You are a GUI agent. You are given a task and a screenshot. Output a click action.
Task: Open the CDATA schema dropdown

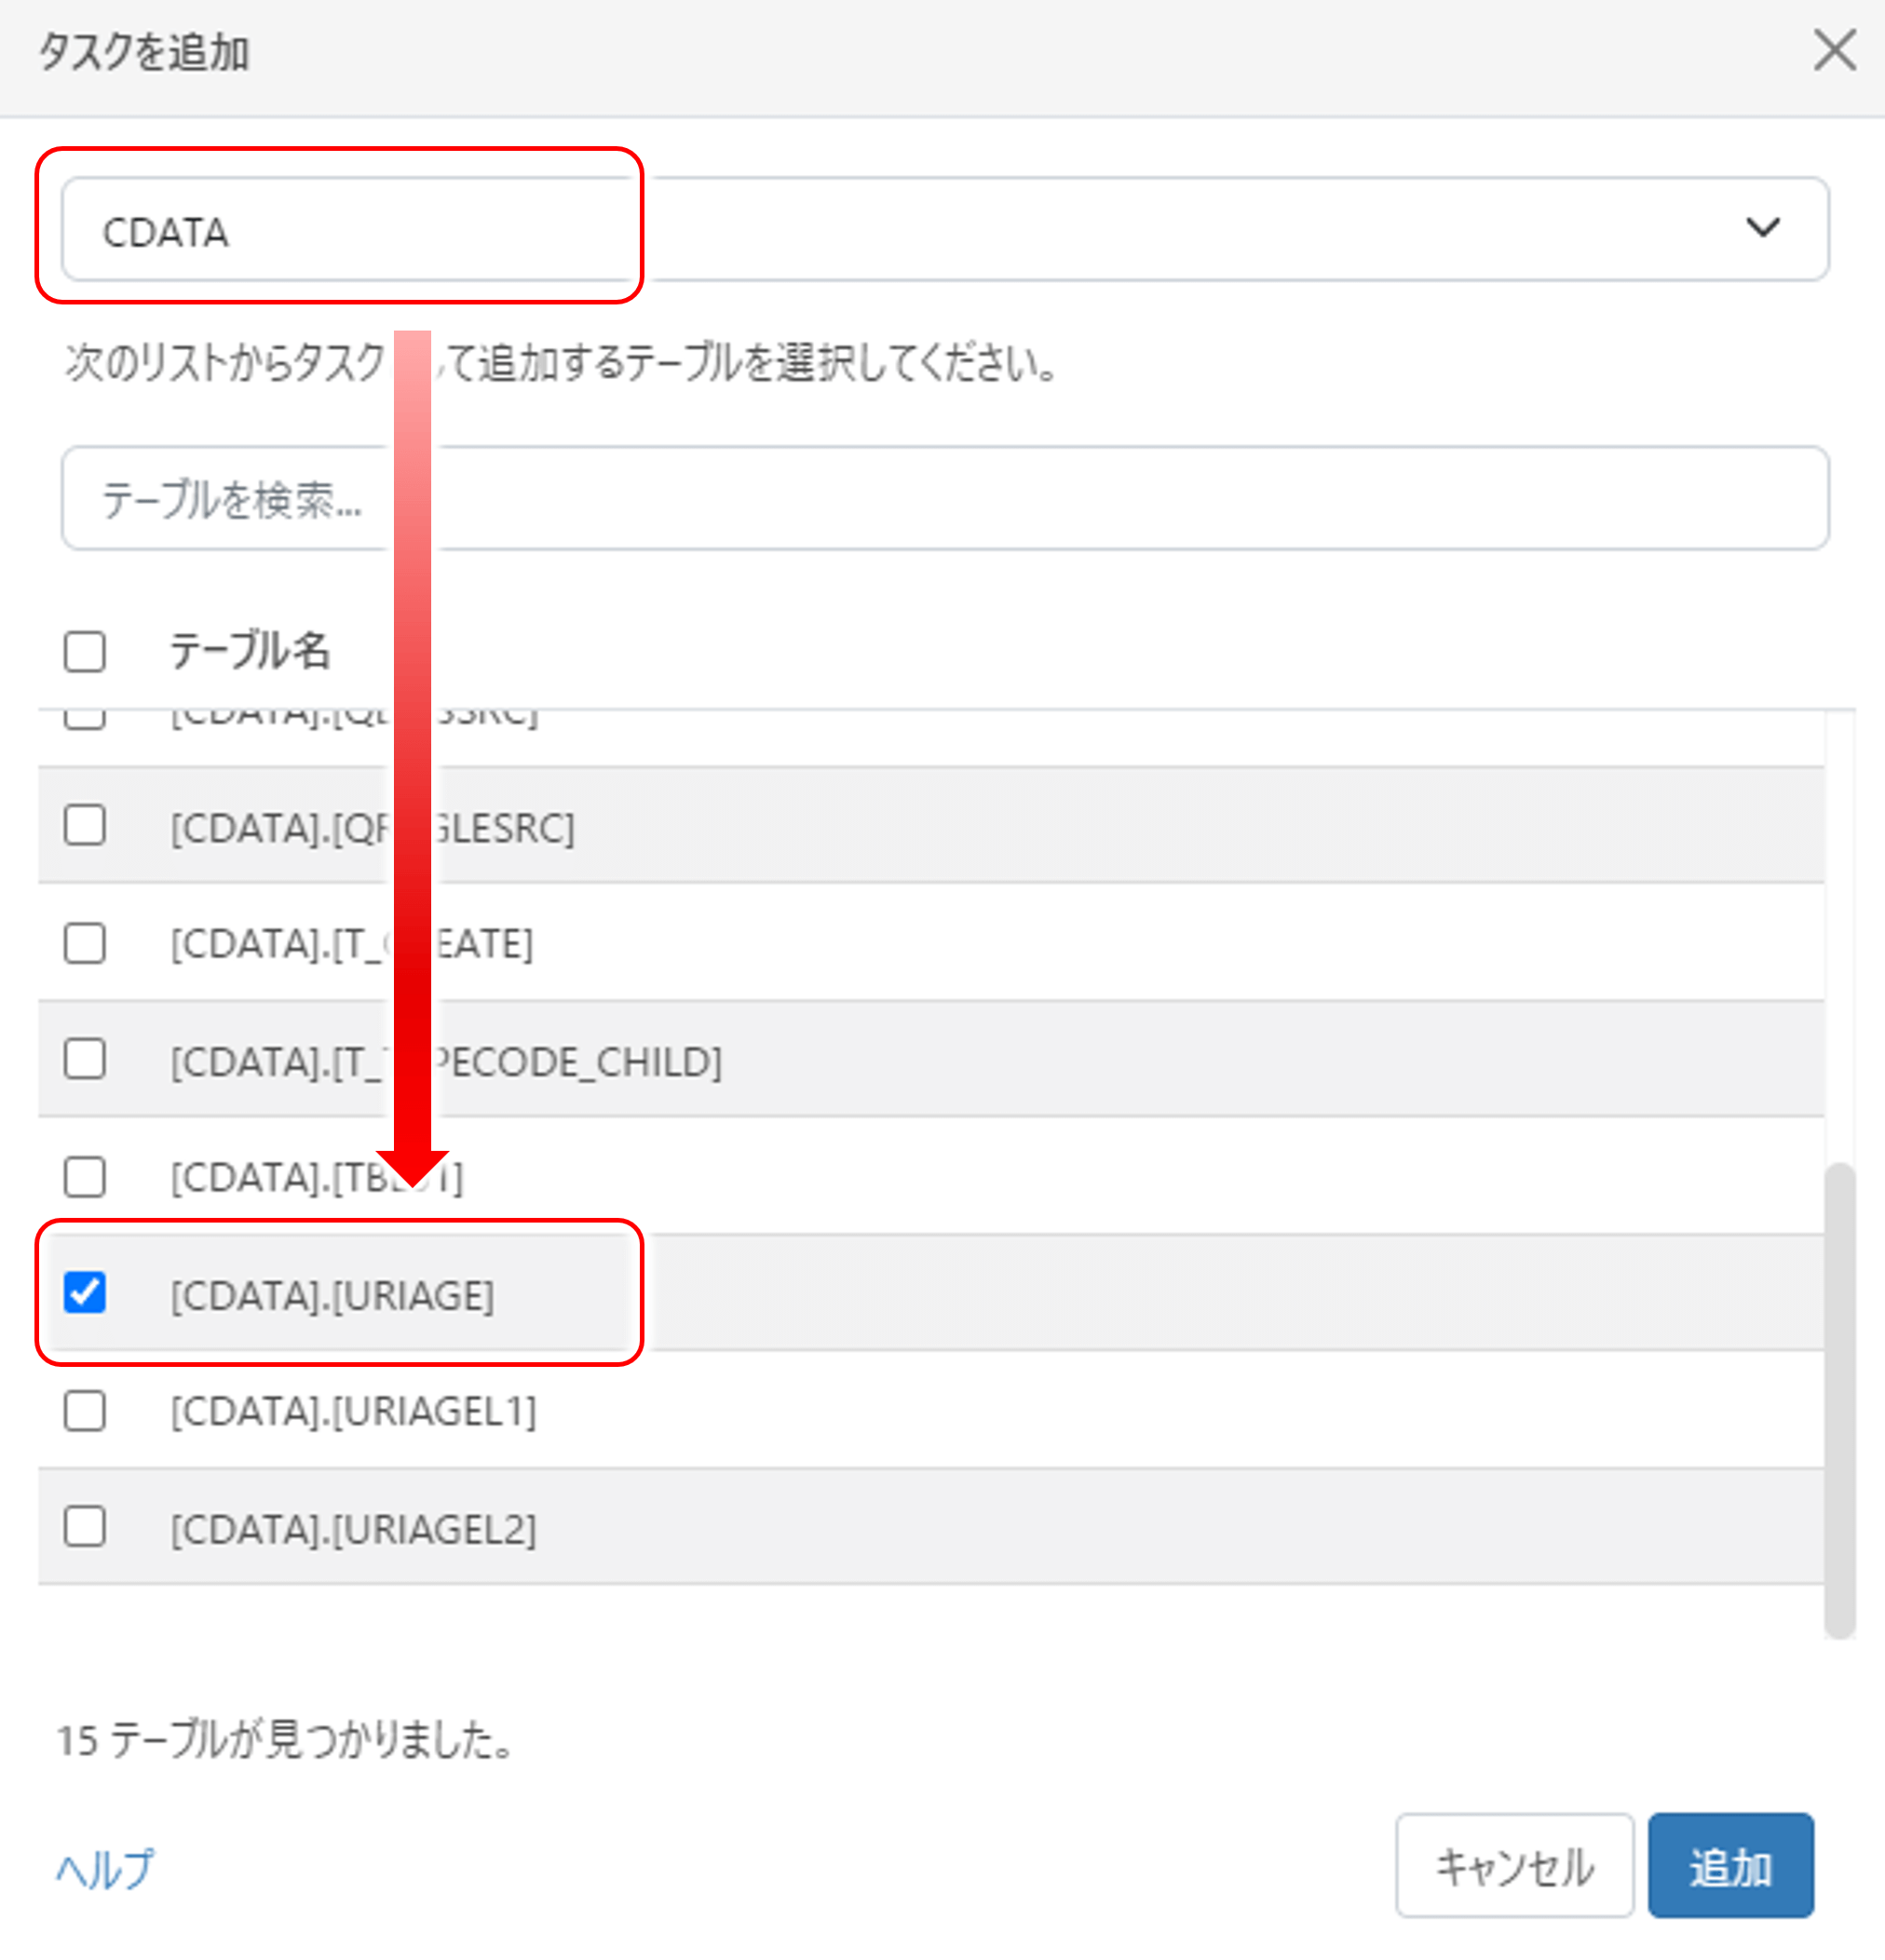[944, 230]
